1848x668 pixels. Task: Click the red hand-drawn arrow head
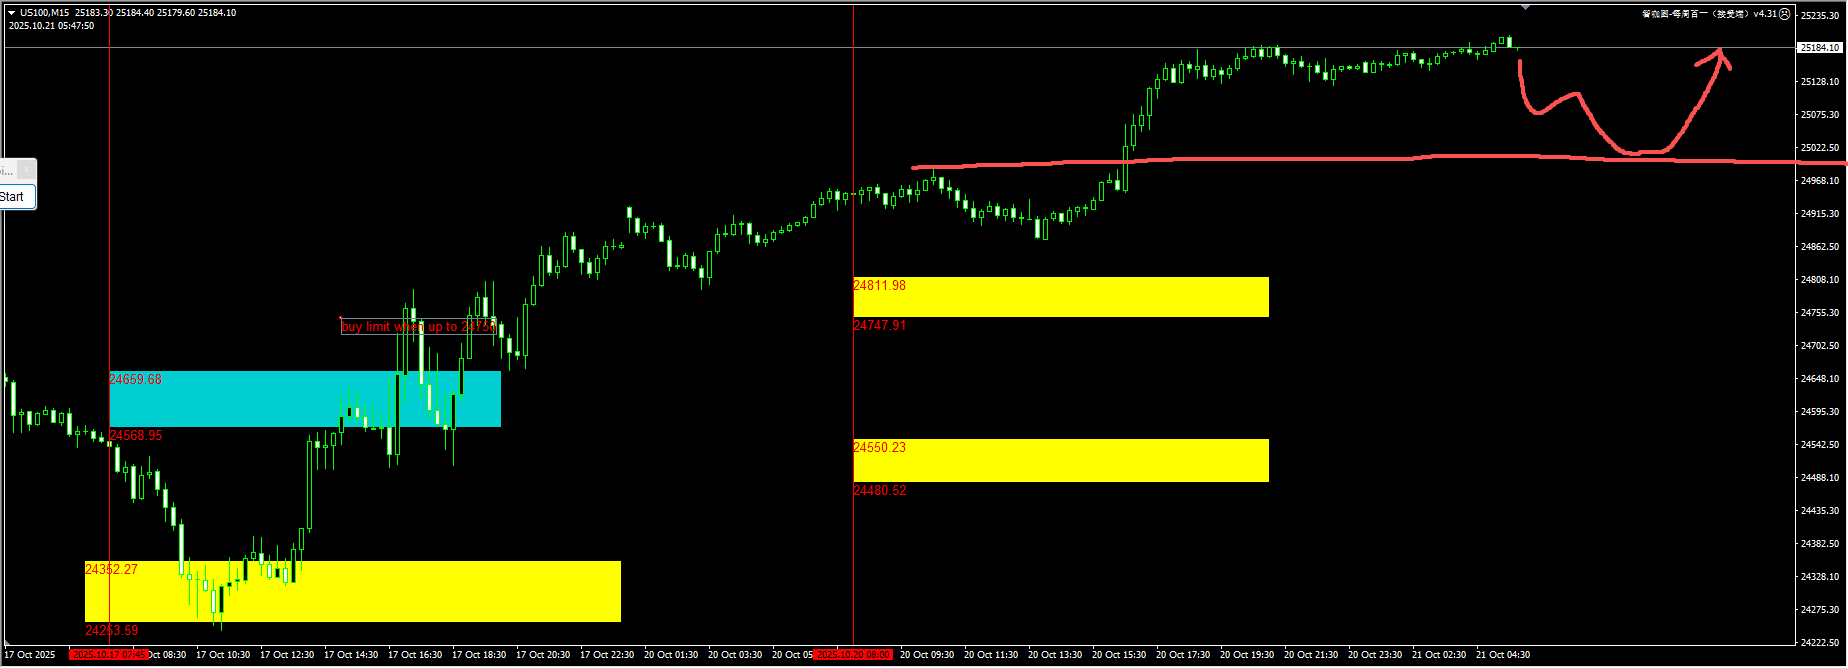pos(1720,57)
